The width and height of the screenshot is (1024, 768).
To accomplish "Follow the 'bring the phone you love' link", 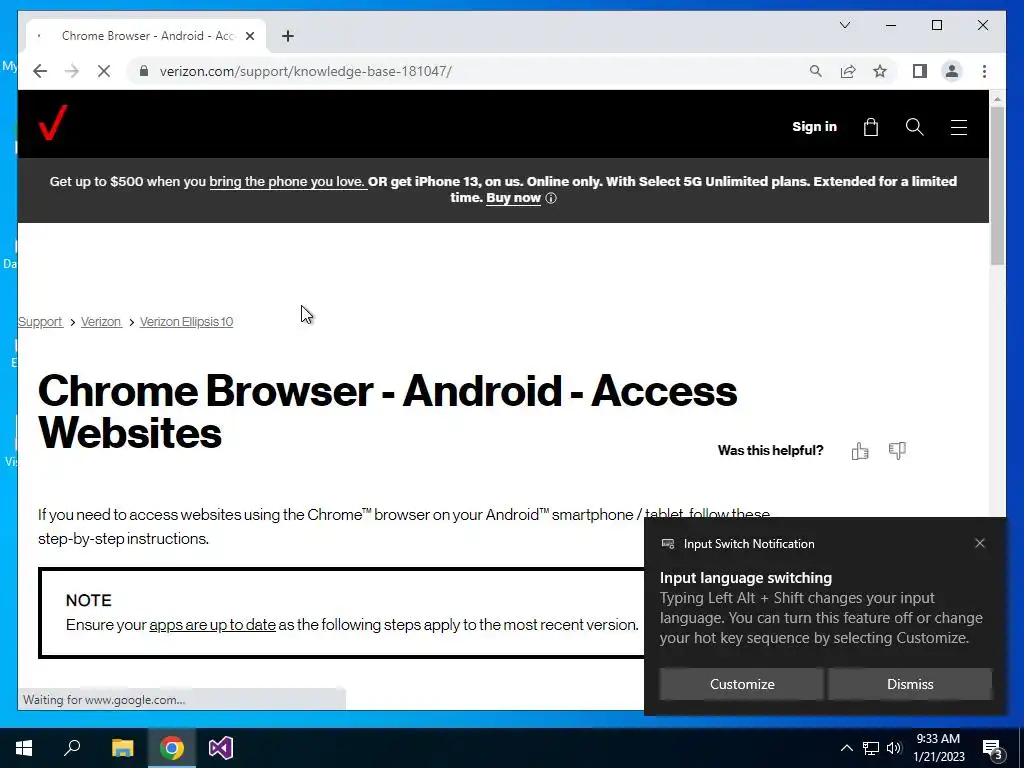I will 287,182.
